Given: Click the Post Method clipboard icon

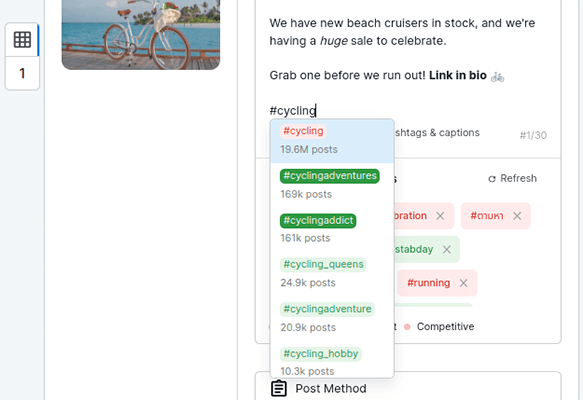Looking at the screenshot, I should [x=279, y=388].
